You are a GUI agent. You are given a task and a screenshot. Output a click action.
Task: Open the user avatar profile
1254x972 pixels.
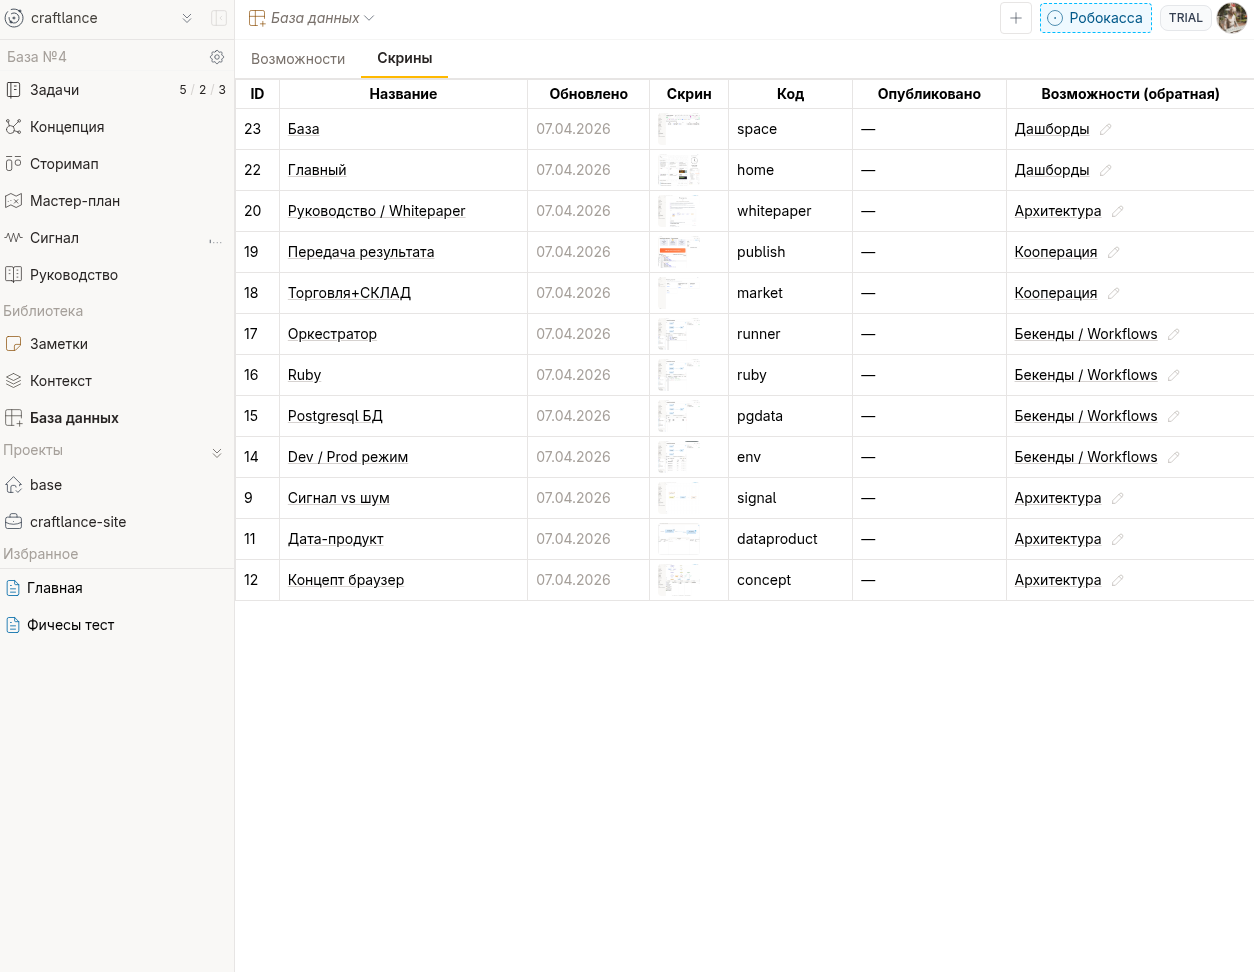[x=1232, y=18]
